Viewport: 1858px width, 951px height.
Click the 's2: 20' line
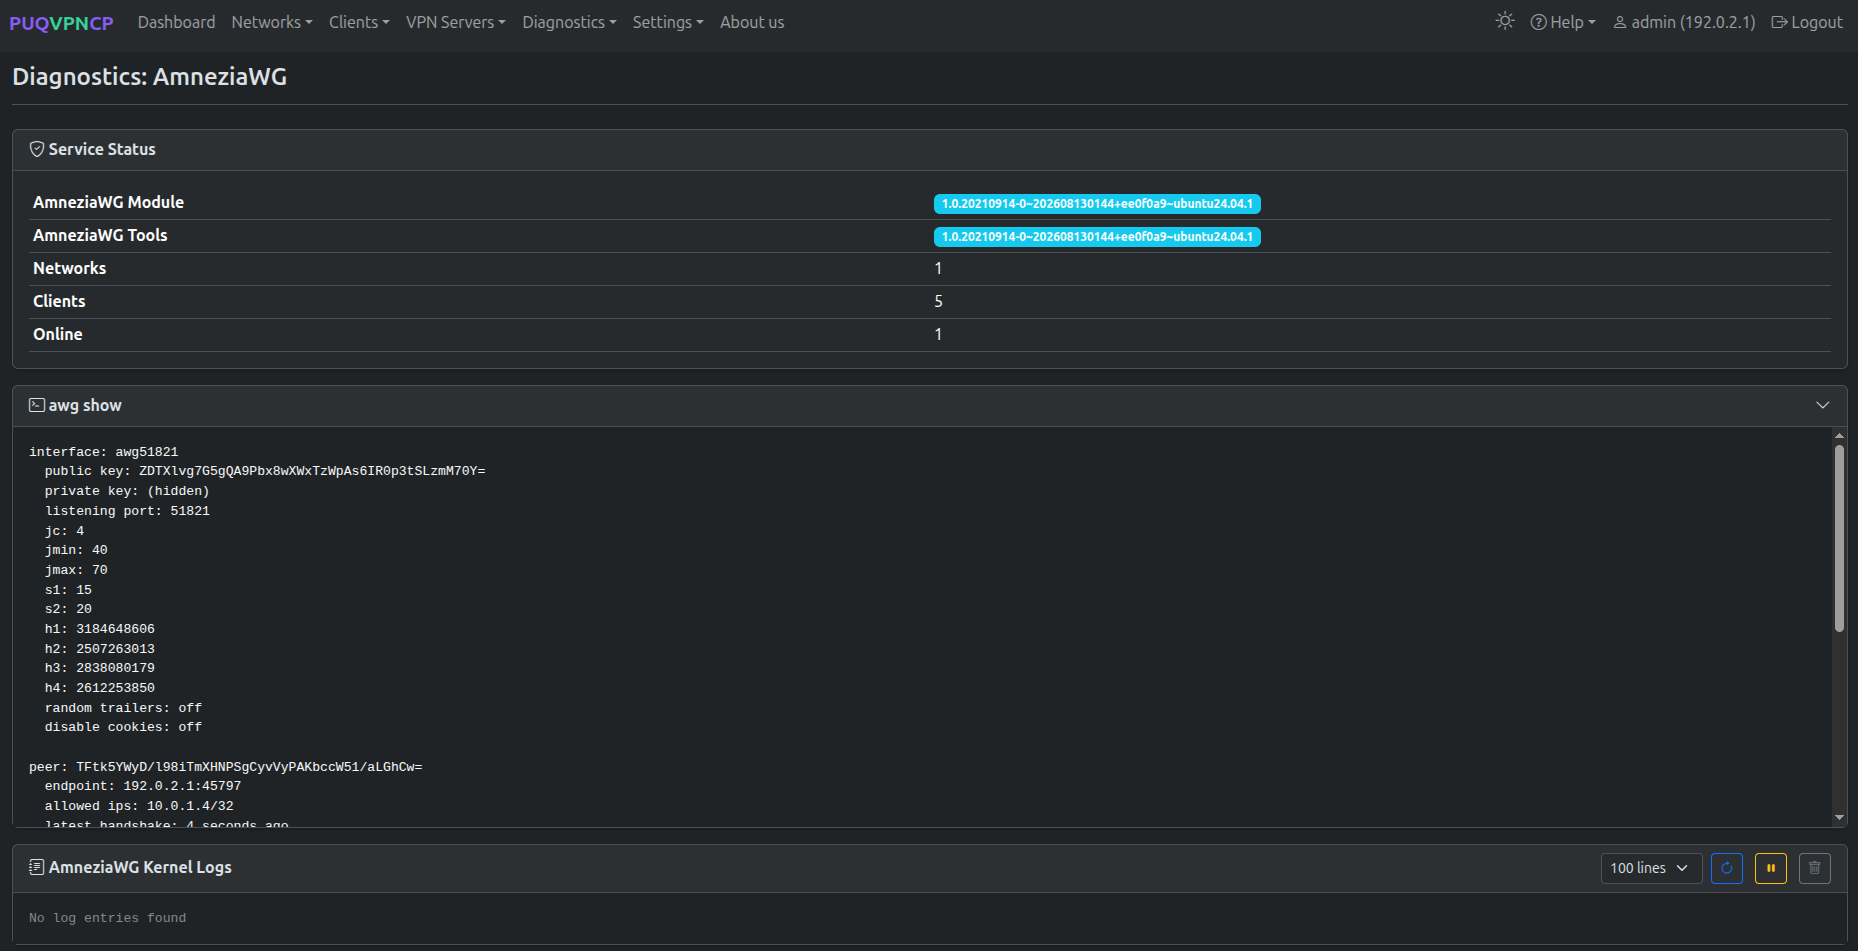pos(68,609)
